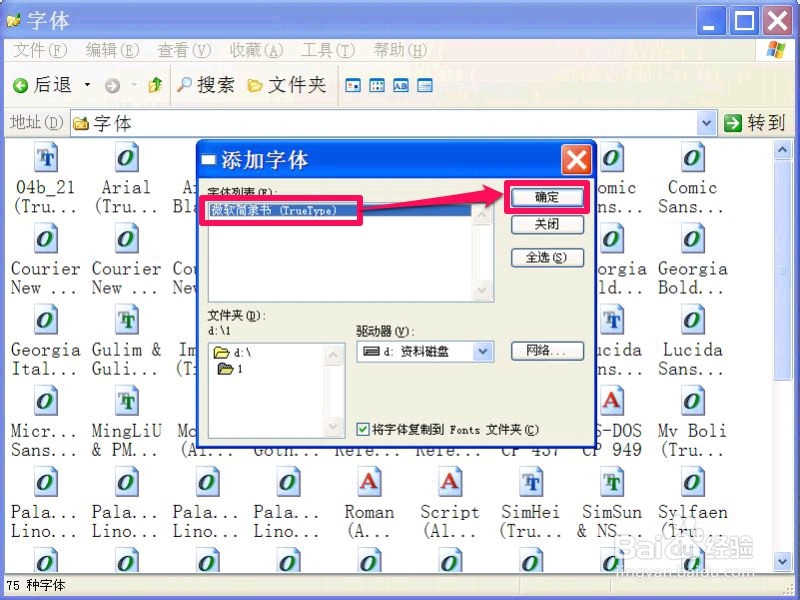Screen dimensions: 800x600
Task: Minimize the Fonts window
Action: pos(711,21)
